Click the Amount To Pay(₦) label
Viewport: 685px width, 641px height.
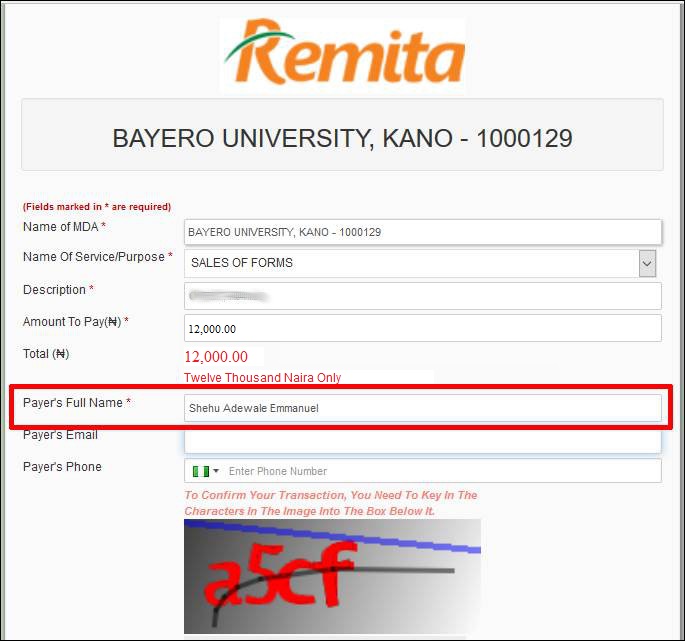pos(76,322)
